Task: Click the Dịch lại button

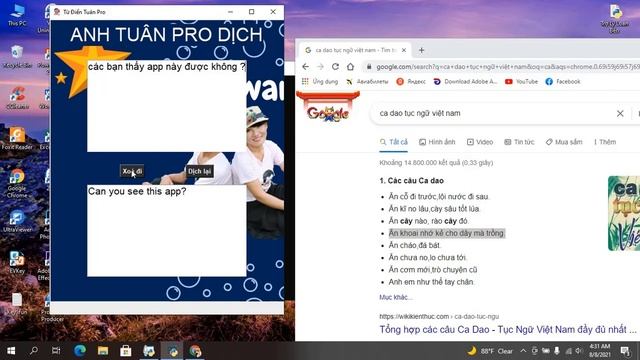Action: (199, 171)
